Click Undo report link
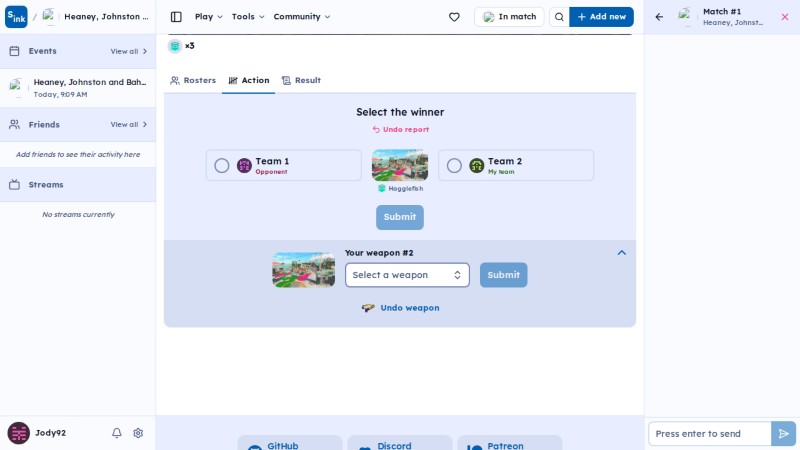The image size is (800, 450). point(401,130)
